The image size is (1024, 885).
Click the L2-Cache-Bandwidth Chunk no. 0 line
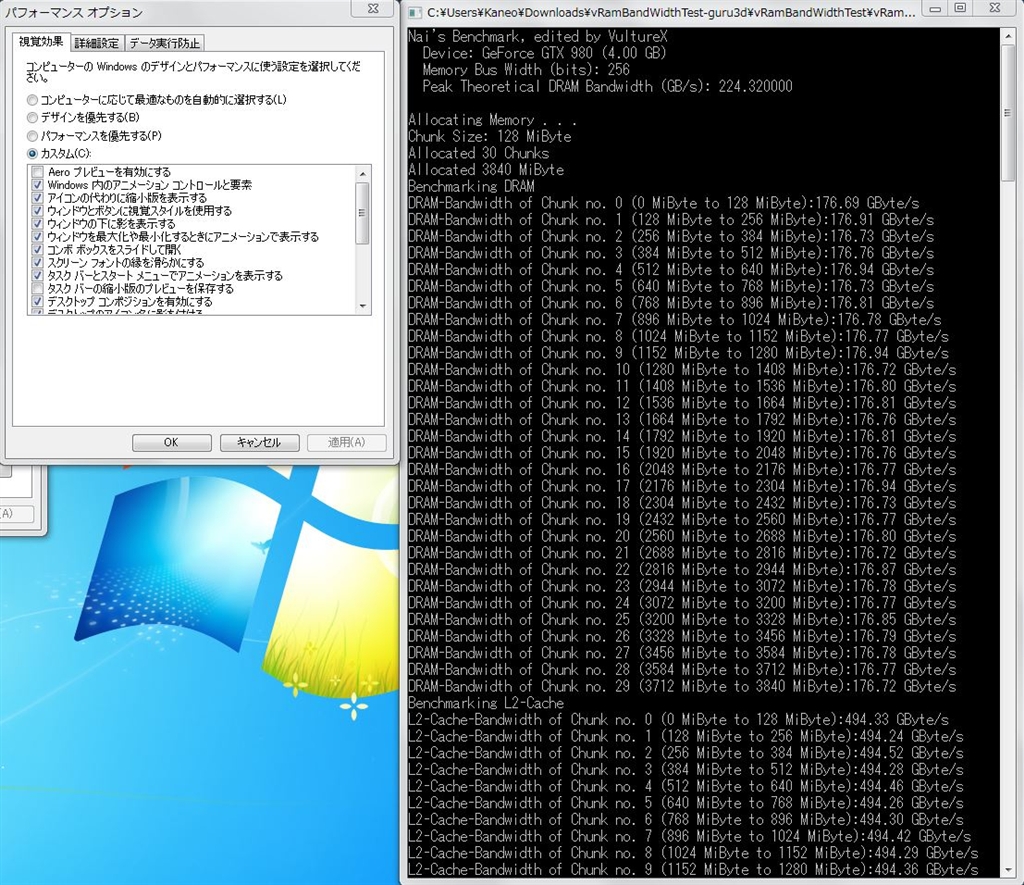(679, 720)
